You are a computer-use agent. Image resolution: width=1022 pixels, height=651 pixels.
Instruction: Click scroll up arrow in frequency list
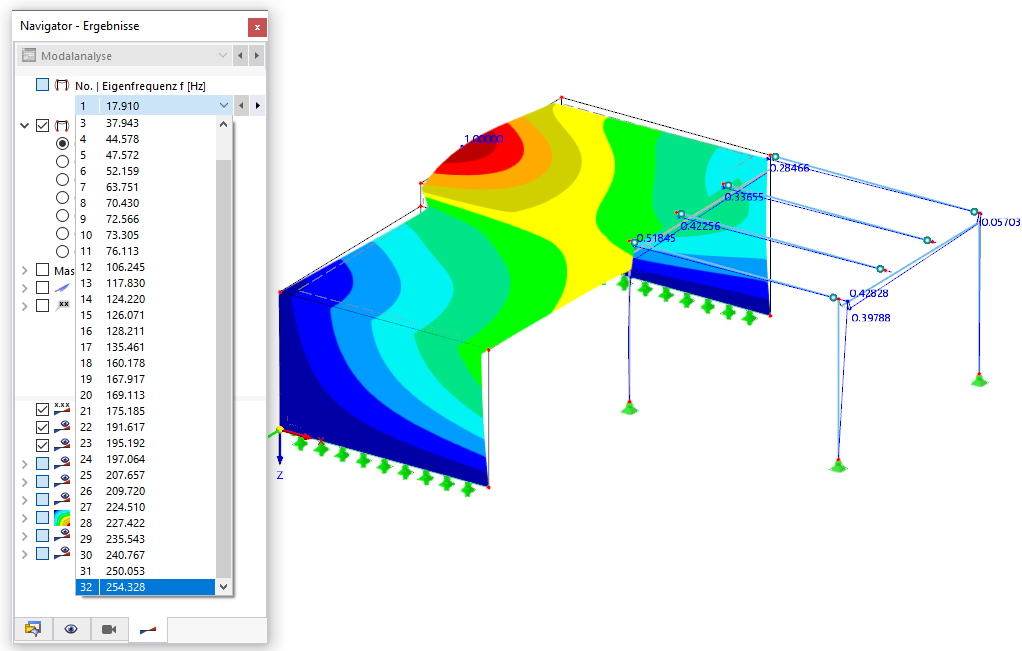tap(224, 124)
